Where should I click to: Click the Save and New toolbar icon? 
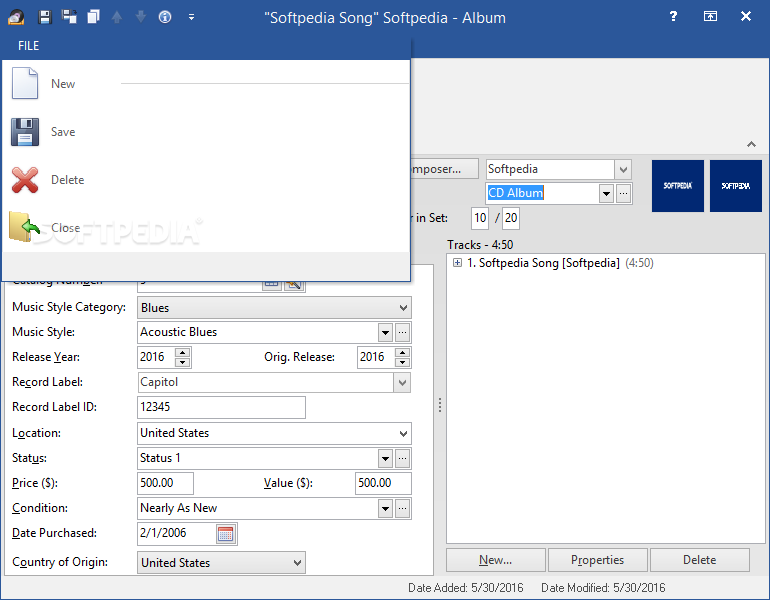[x=69, y=17]
